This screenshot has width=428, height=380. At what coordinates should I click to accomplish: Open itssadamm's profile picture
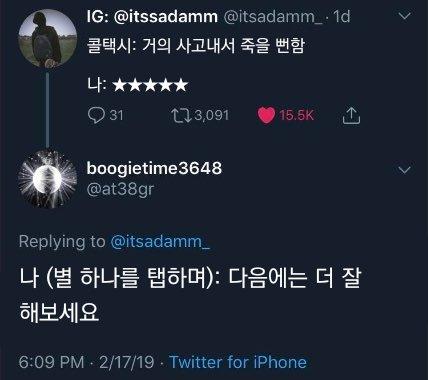pyautogui.click(x=48, y=38)
